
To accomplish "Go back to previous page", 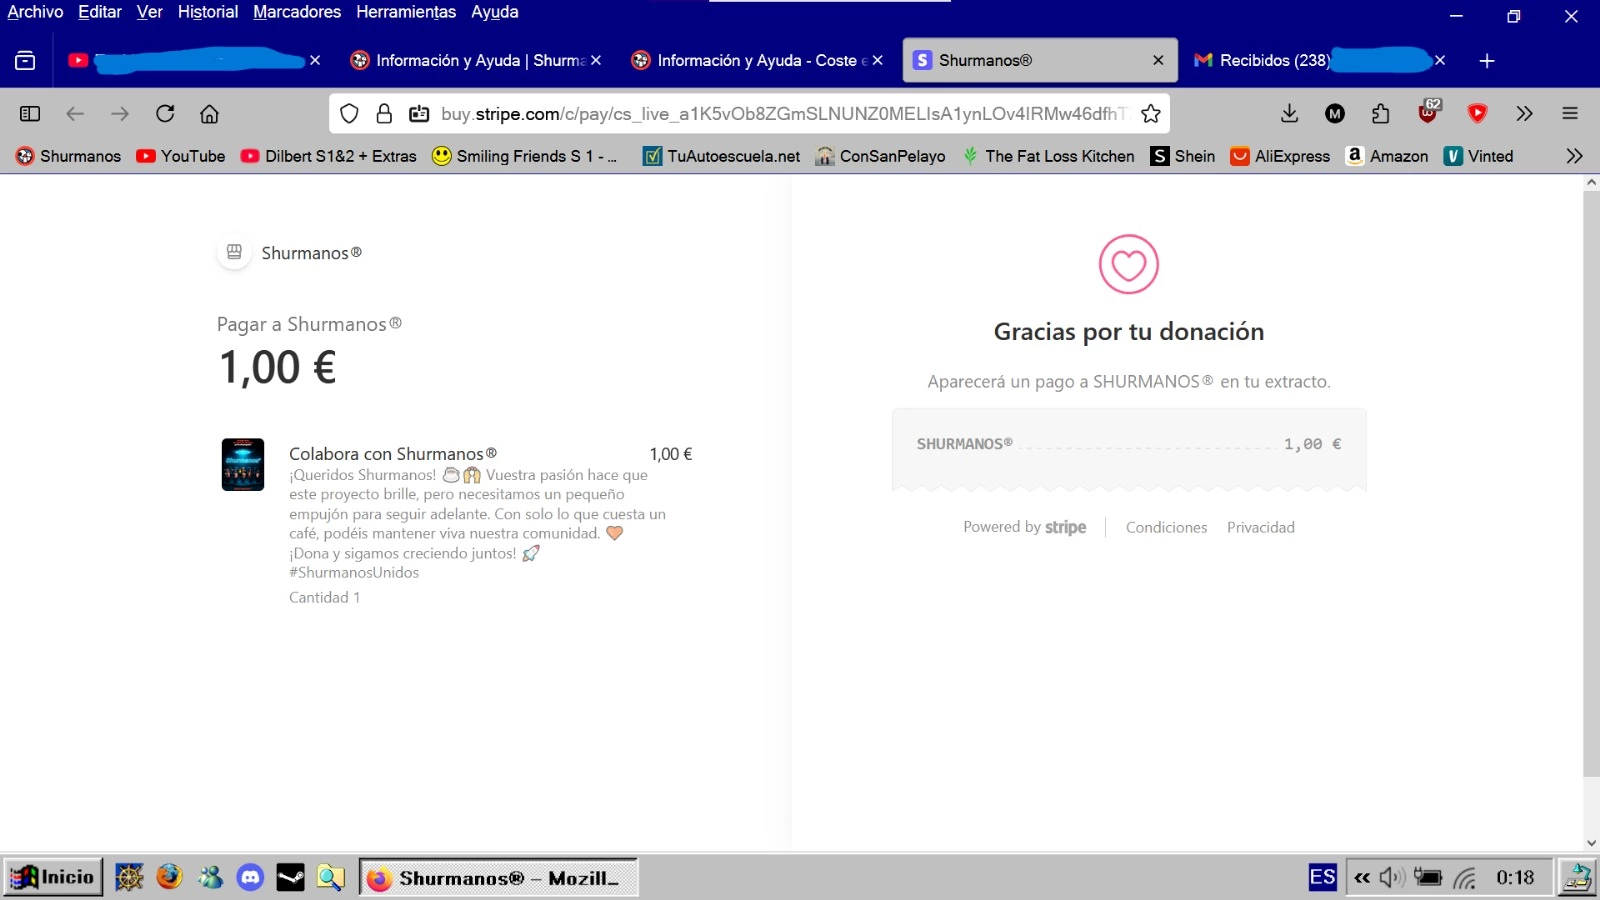I will (x=75, y=114).
